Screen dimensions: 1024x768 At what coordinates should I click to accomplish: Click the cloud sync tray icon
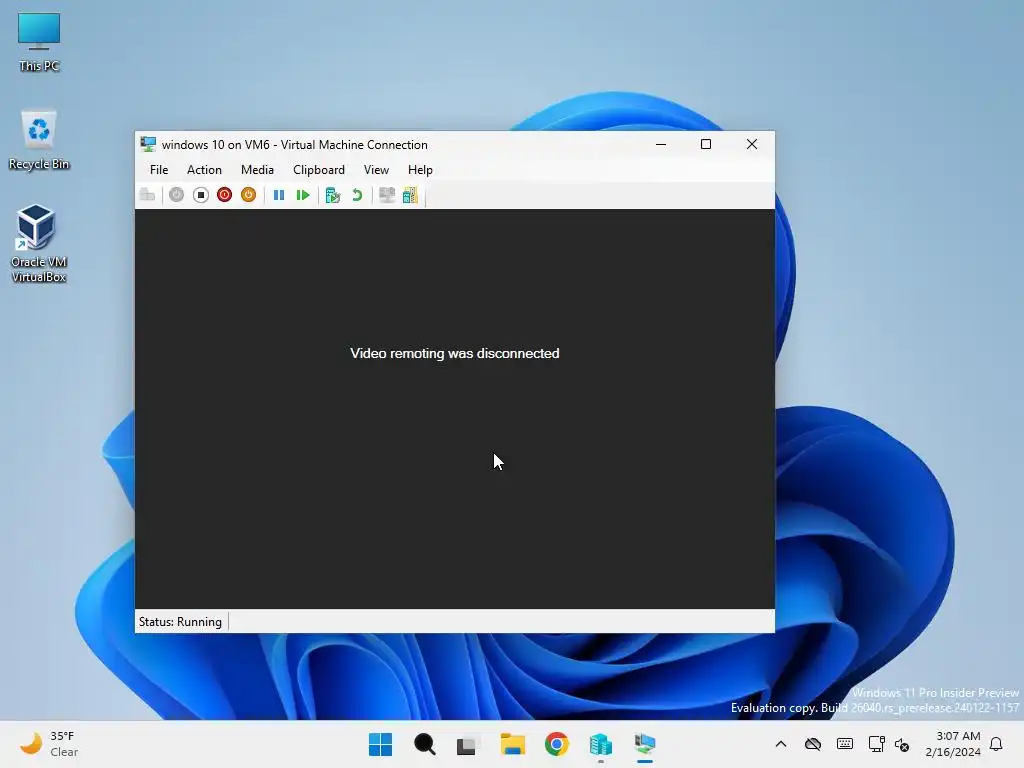click(812, 744)
